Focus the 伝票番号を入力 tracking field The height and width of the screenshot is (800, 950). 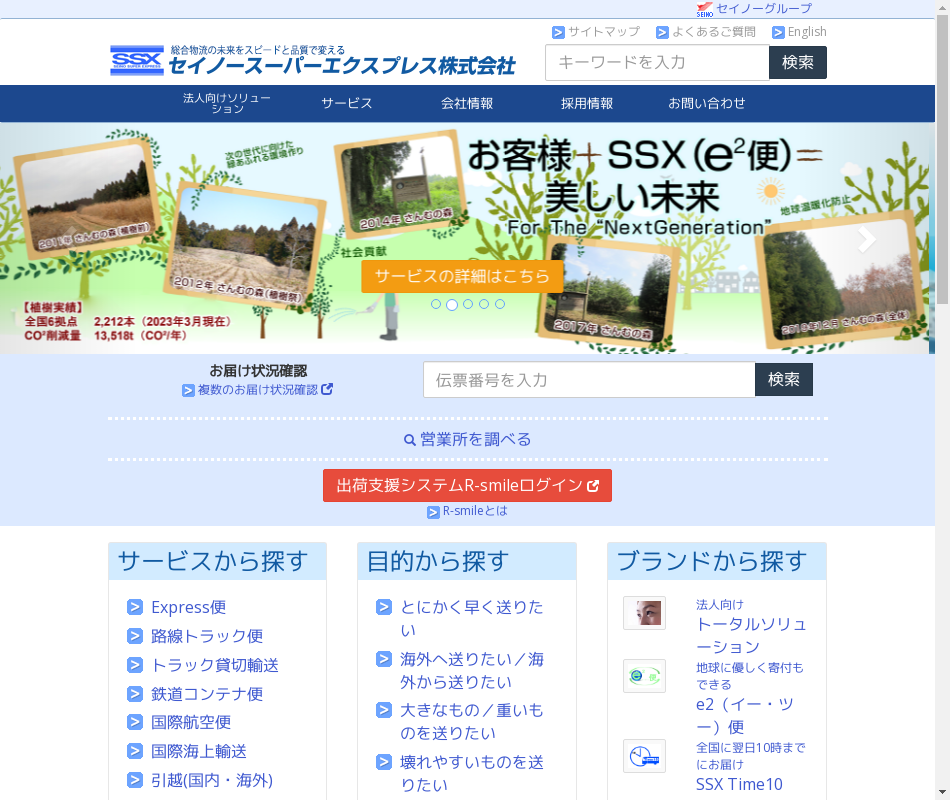click(x=589, y=380)
